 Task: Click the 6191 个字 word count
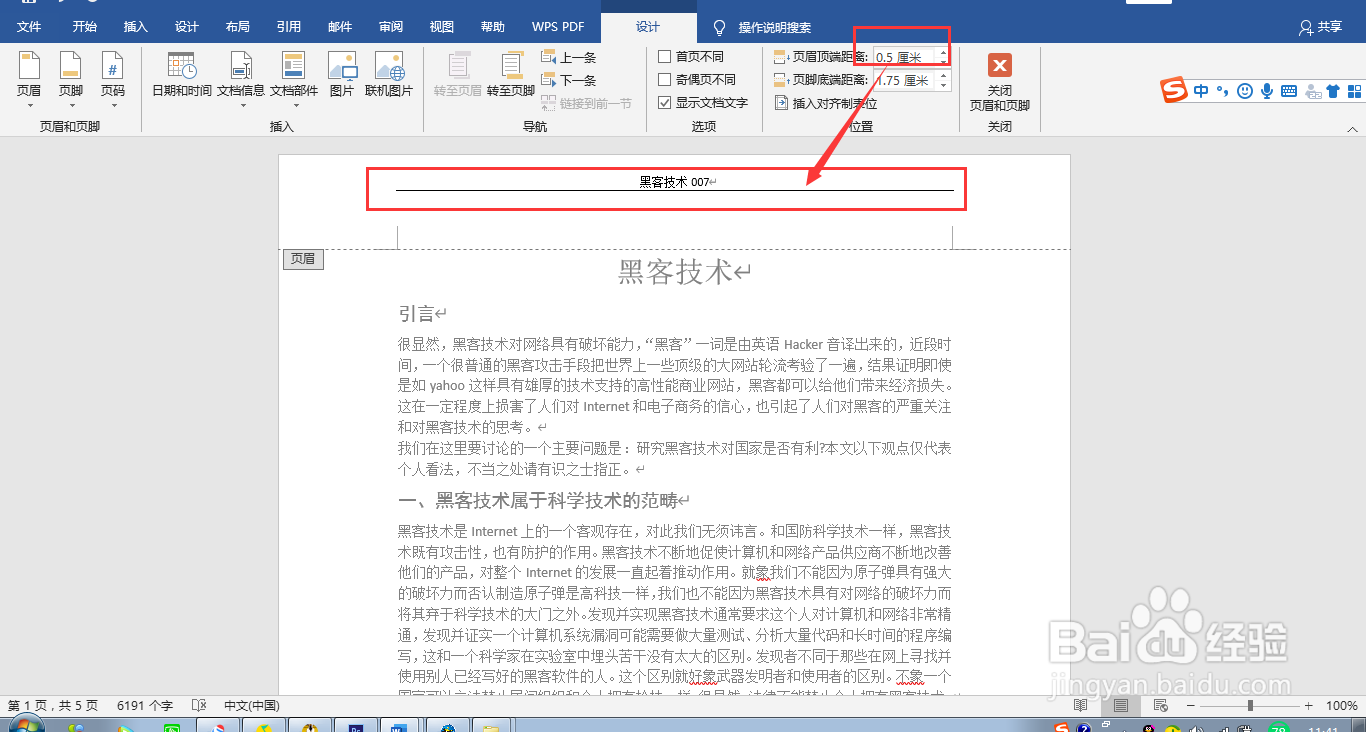coord(145,705)
